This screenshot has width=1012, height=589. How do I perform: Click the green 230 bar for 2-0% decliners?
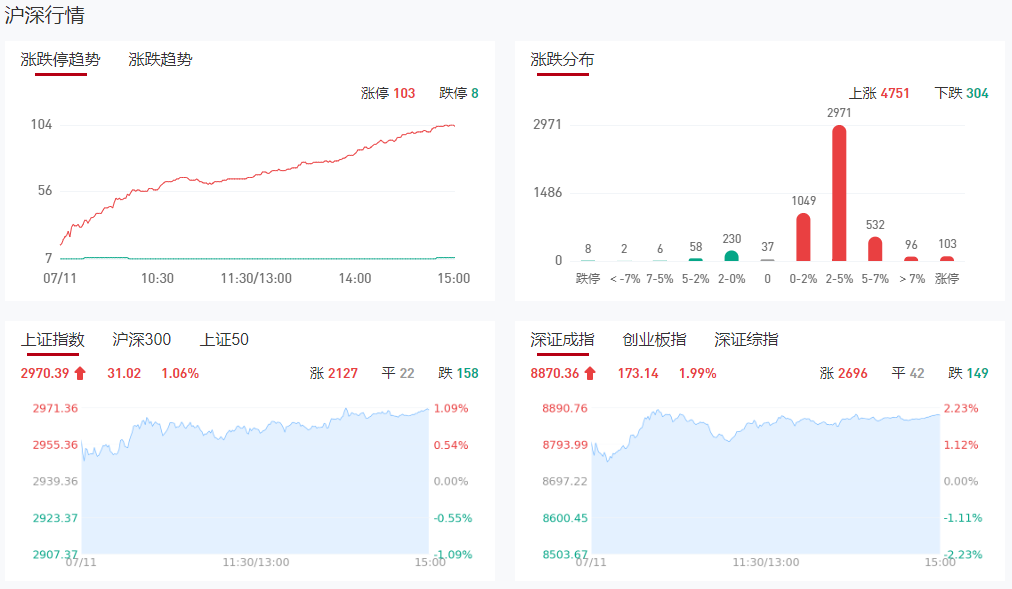[x=731, y=255]
